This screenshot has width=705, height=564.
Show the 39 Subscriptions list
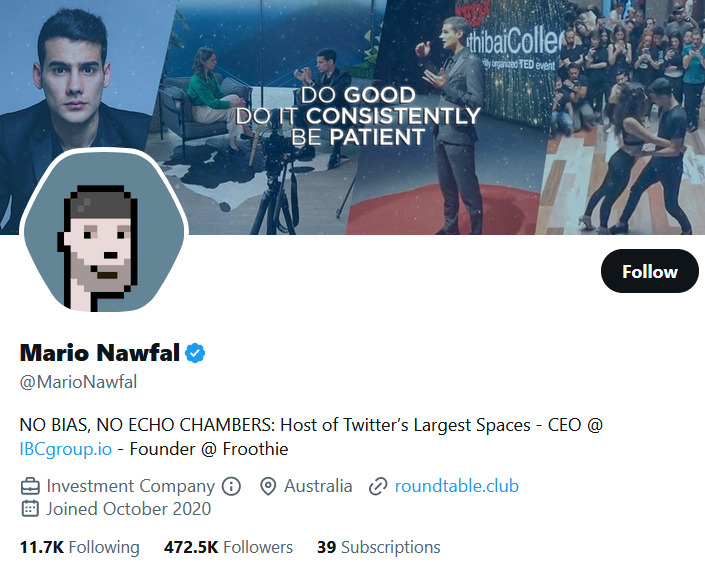[x=378, y=547]
